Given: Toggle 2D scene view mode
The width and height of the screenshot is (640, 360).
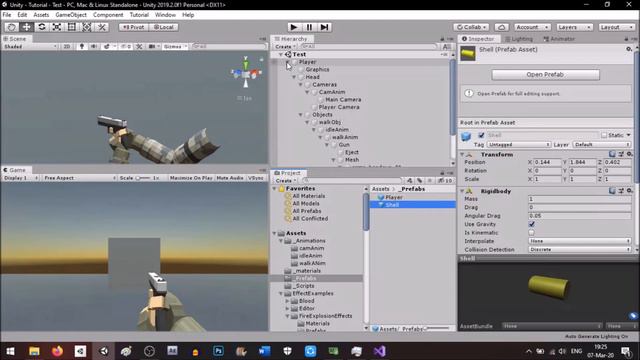Looking at the screenshot, I should [67, 46].
